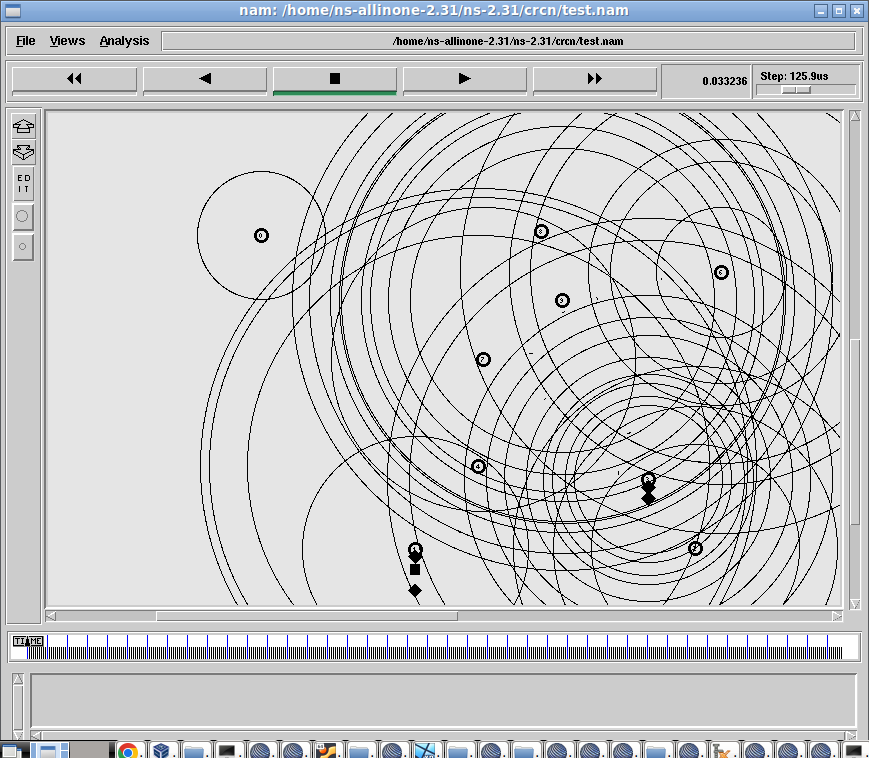Click the canvas vertical scrollbar thumb

[855, 432]
